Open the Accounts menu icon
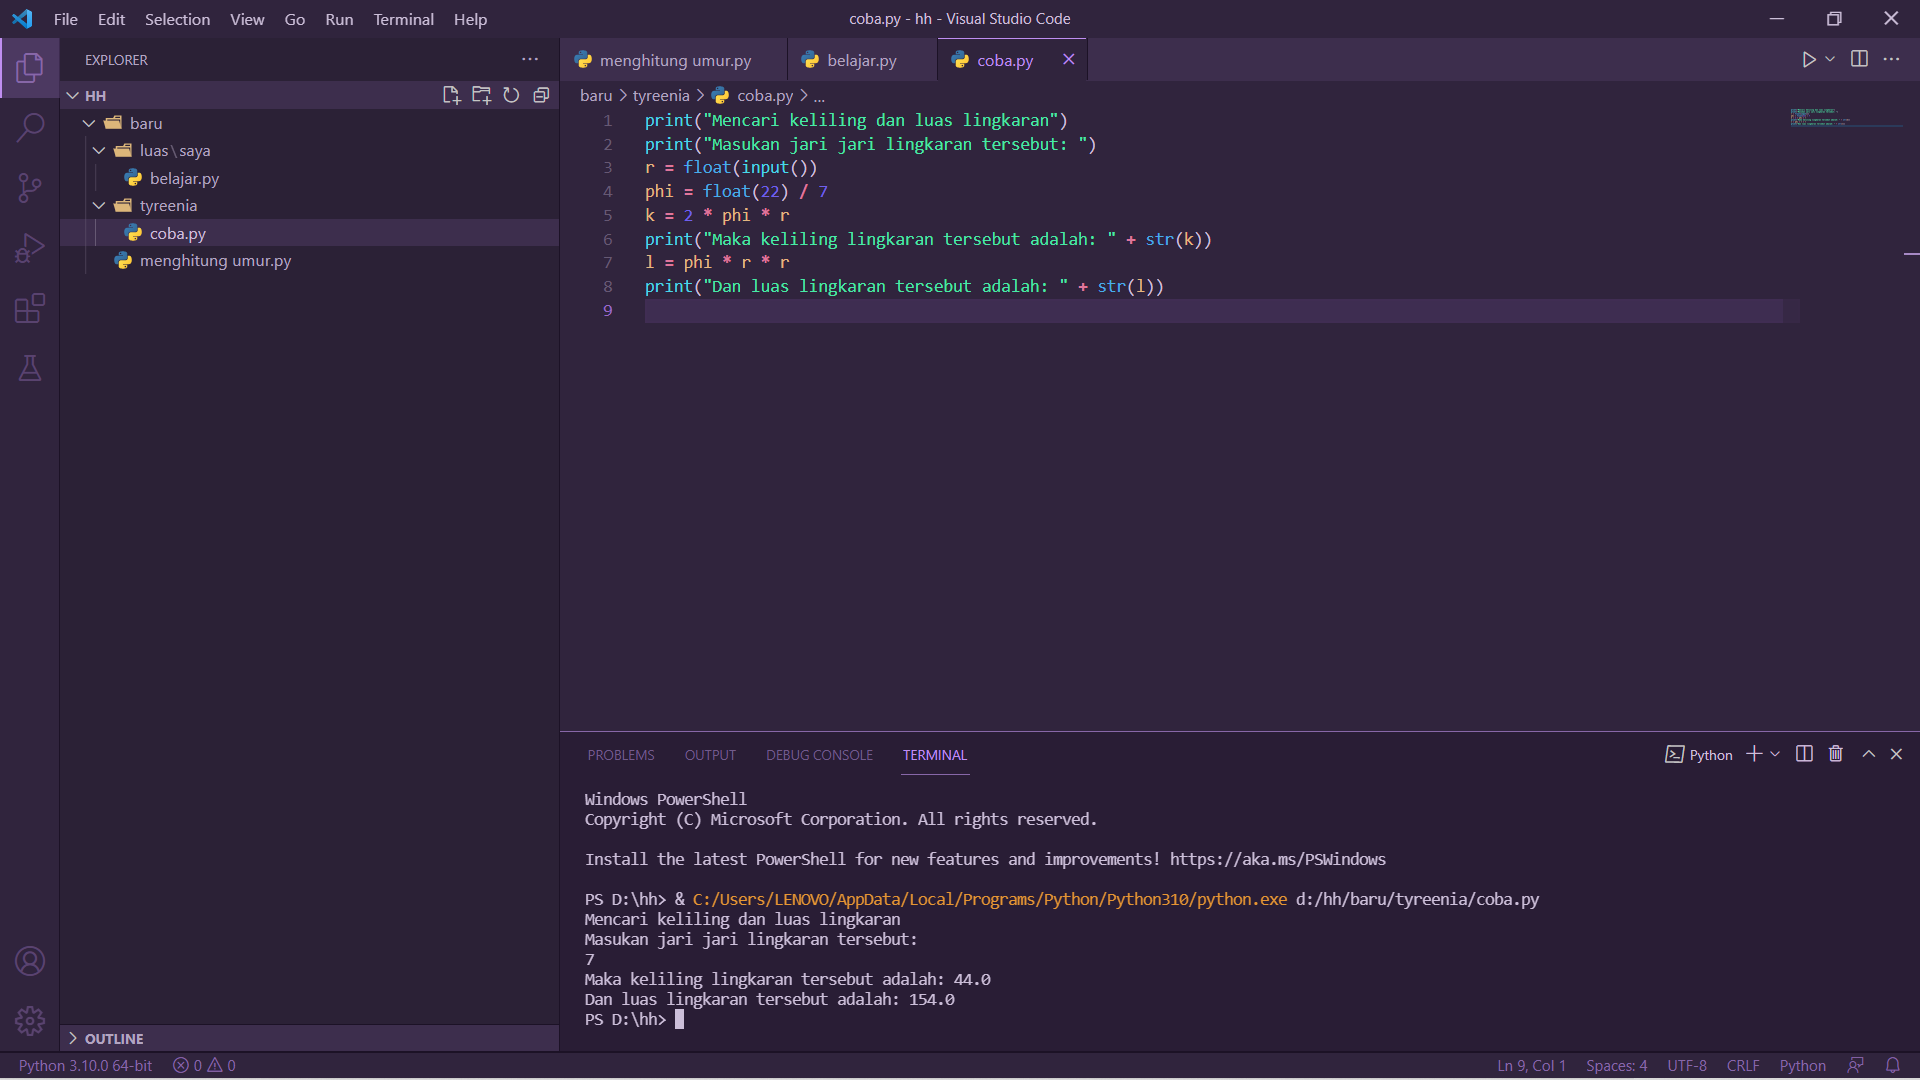This screenshot has height=1080, width=1920. (30, 961)
